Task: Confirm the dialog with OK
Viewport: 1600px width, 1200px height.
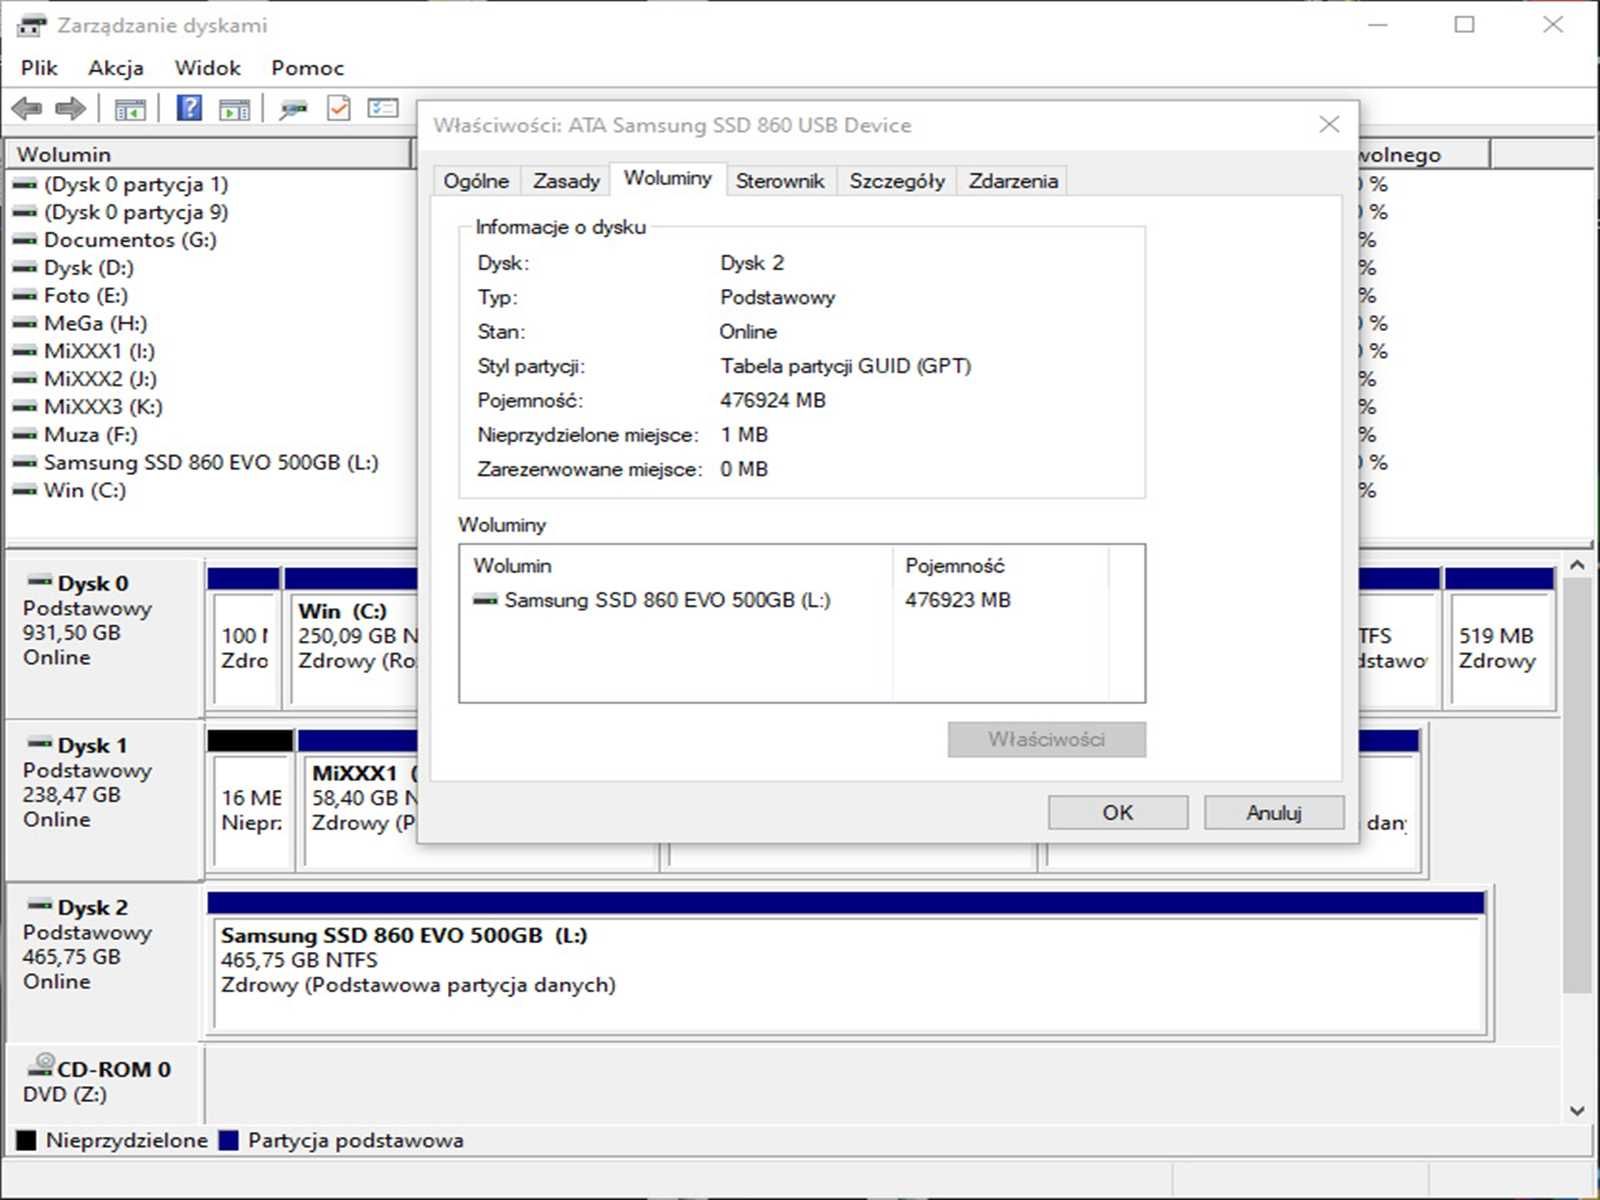Action: coord(1118,813)
